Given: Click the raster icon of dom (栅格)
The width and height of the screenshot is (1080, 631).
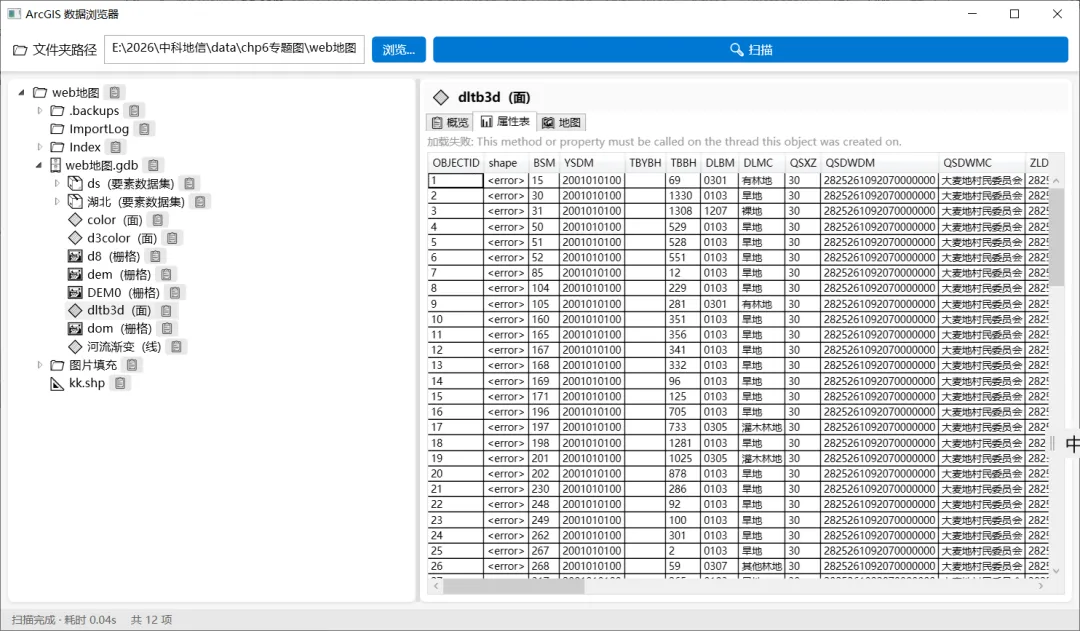Looking at the screenshot, I should coord(75,329).
